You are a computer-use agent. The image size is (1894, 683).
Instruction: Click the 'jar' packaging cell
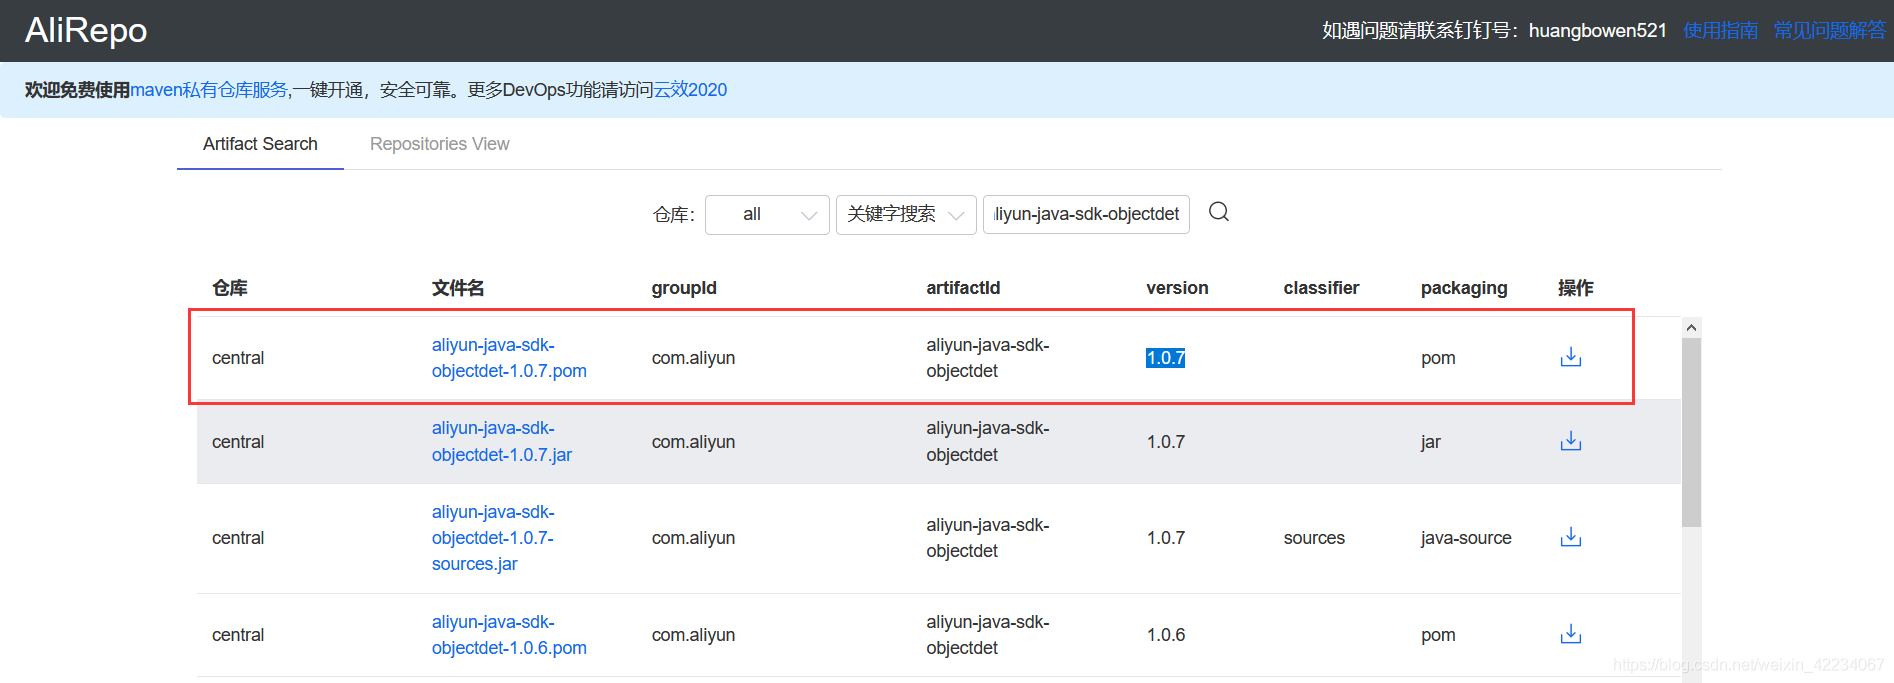(1431, 442)
